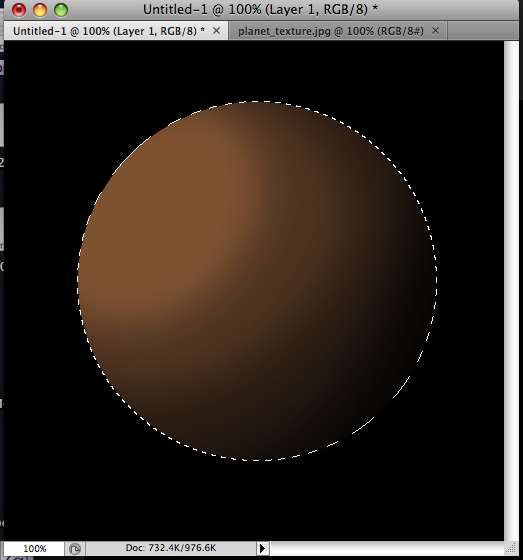Click the status bar preview icon beside zoom

75,549
